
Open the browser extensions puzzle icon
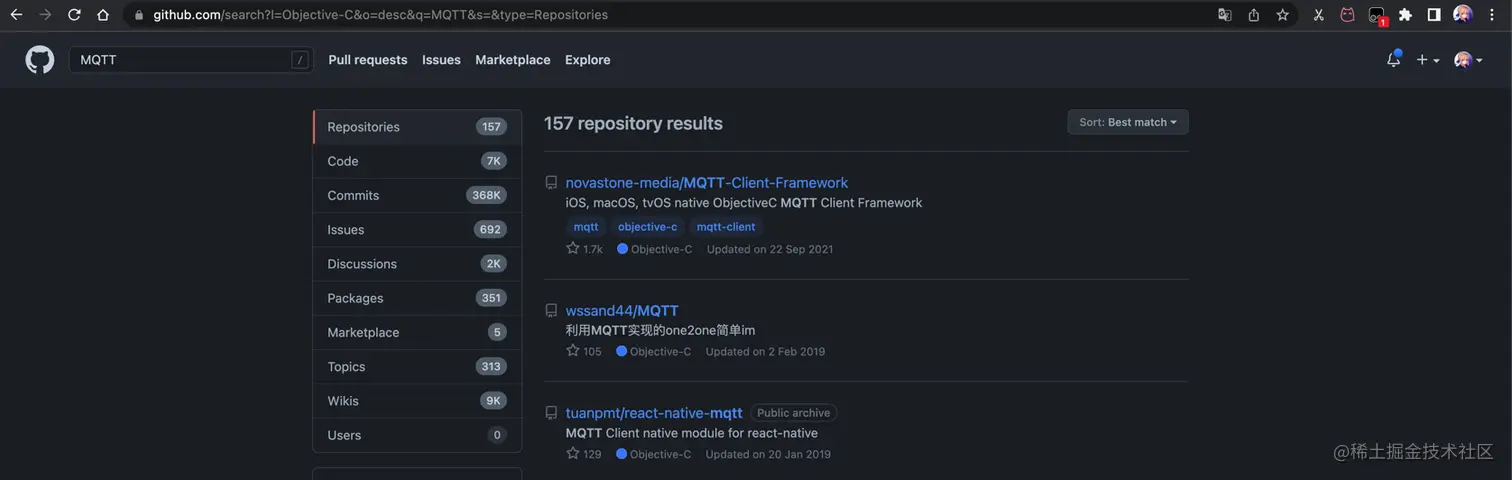click(x=1405, y=15)
